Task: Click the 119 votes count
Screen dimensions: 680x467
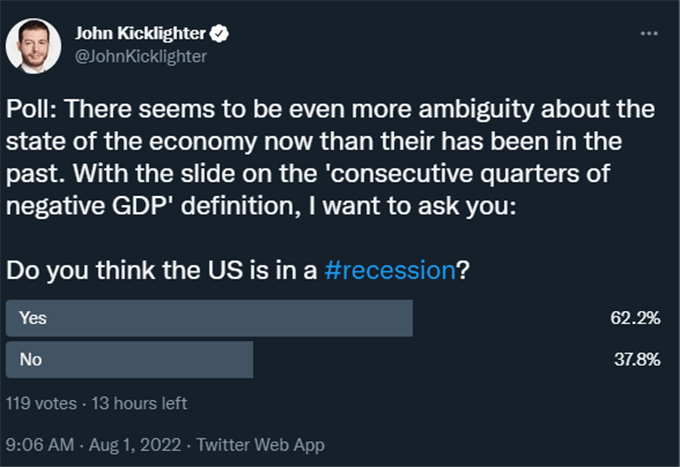Action: (x=41, y=404)
